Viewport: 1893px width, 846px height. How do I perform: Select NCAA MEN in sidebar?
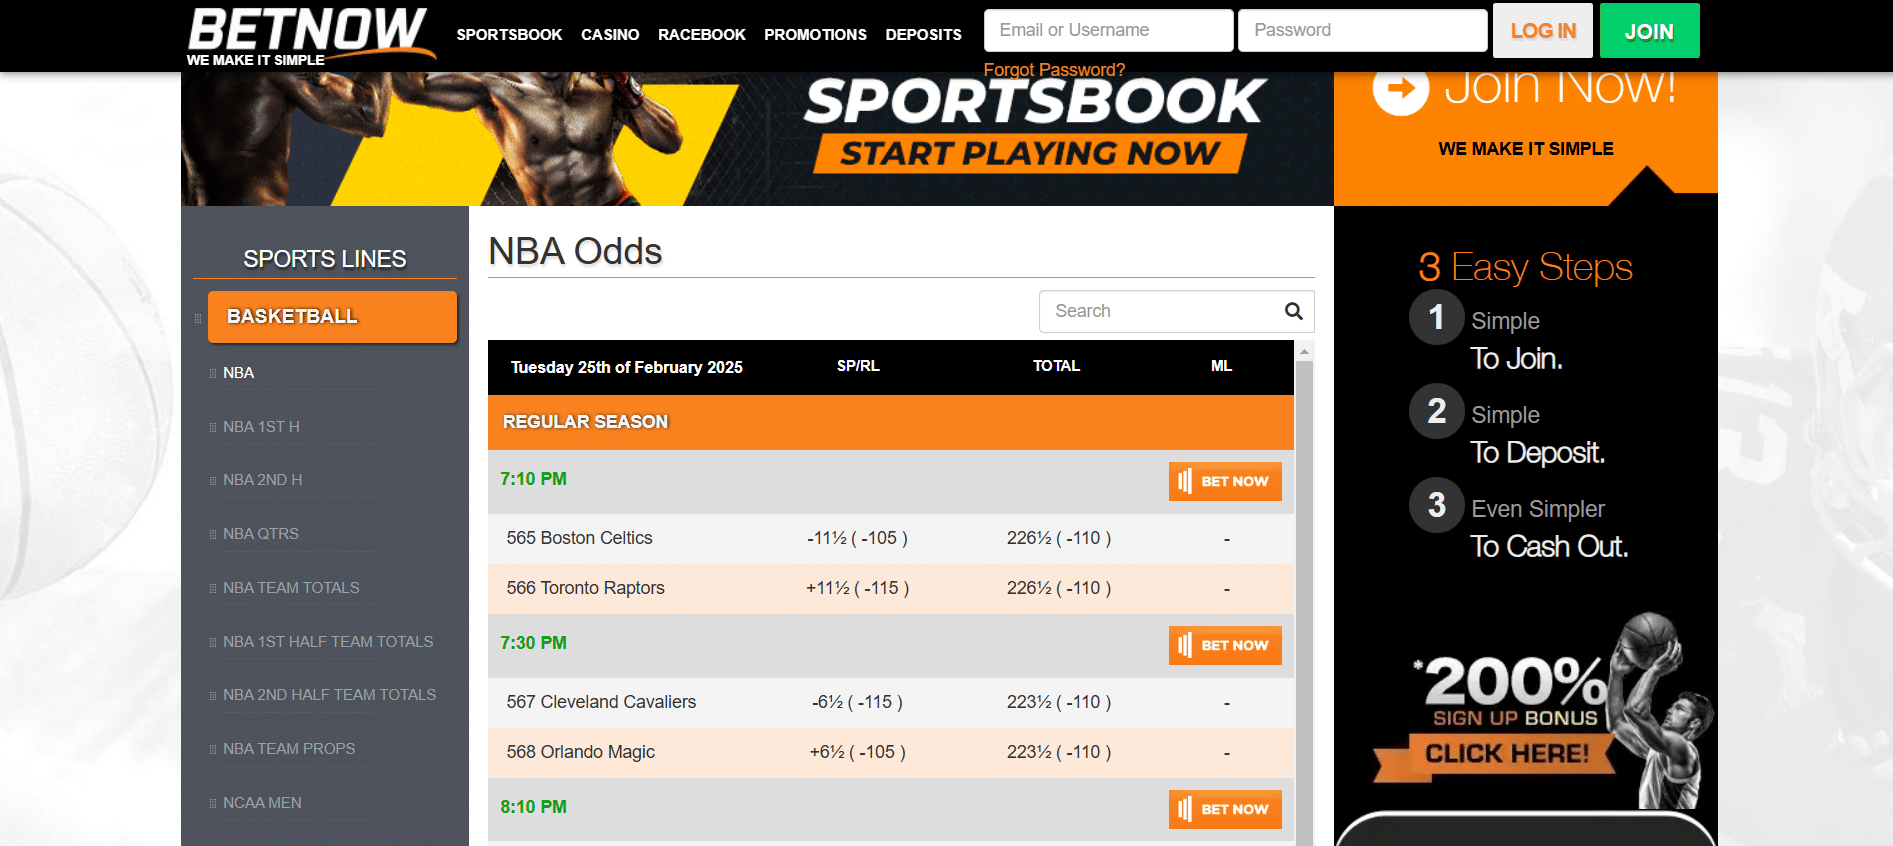point(262,802)
